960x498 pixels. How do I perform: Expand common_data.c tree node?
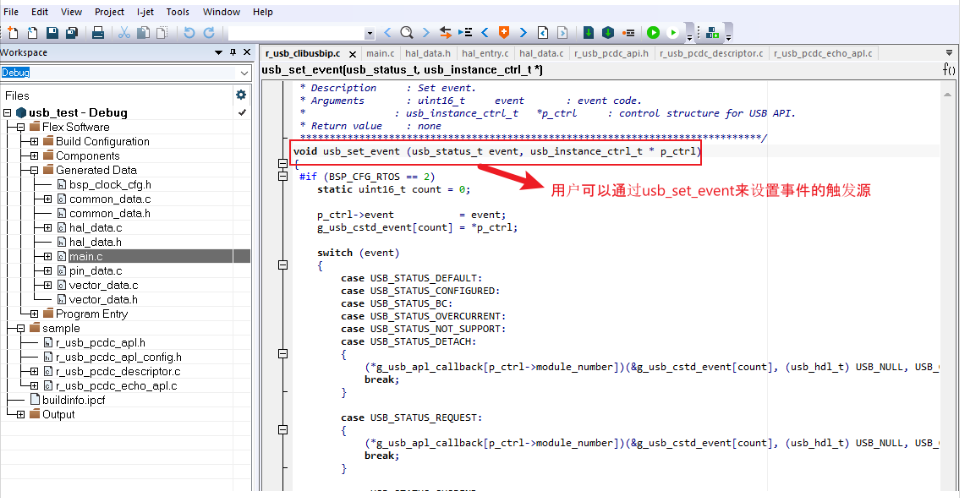coord(48,199)
